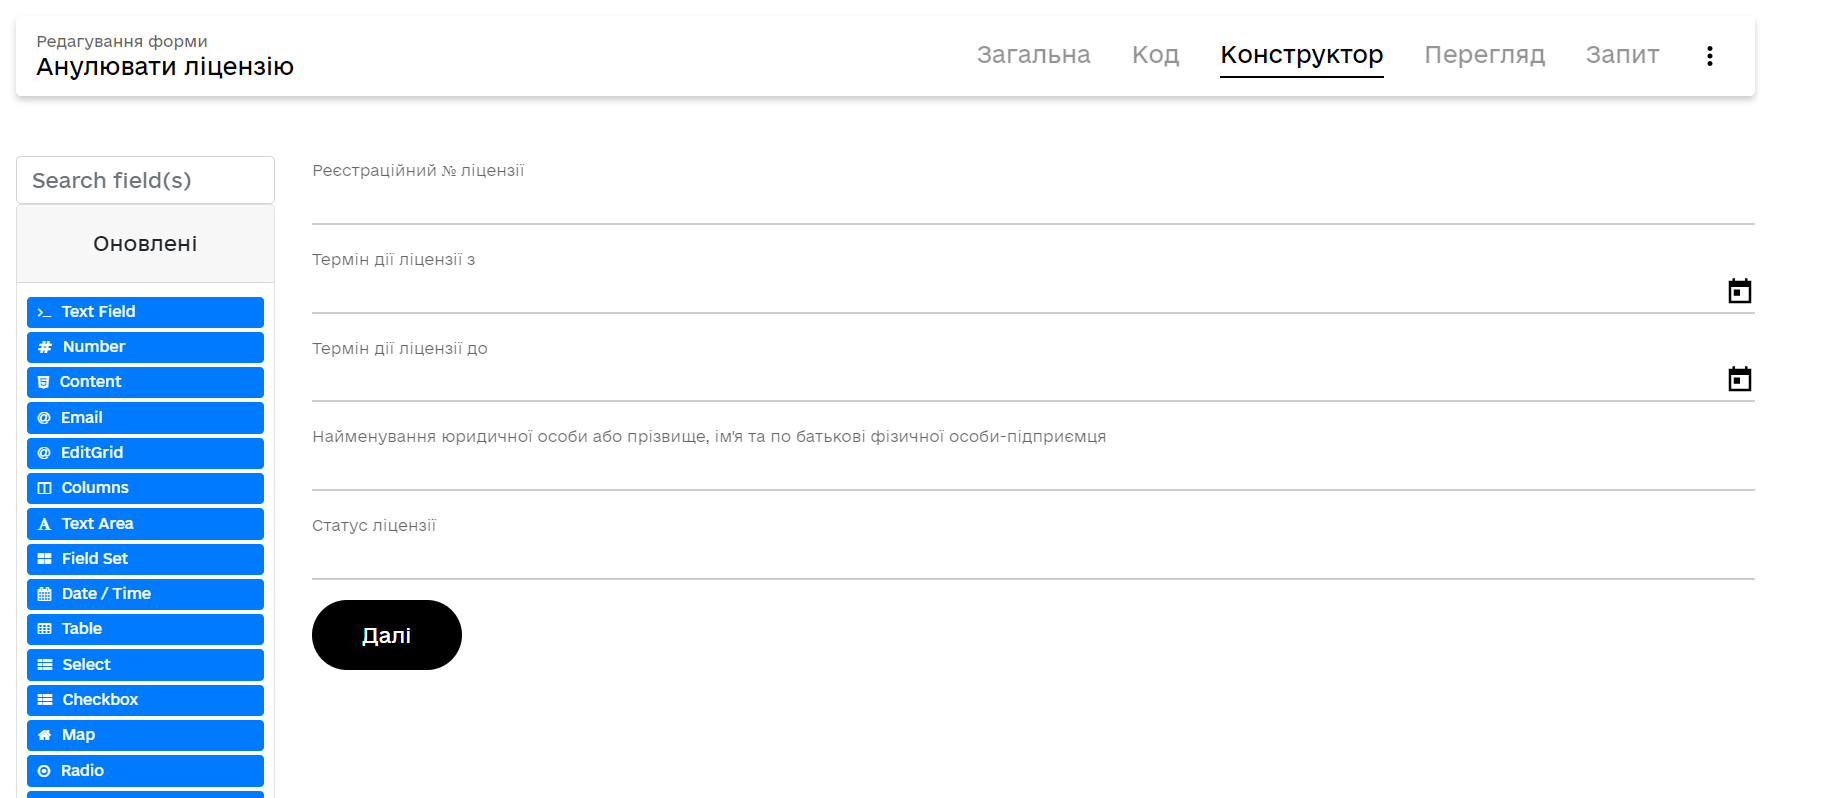
Task: Open calendar picker for license term end
Action: 1739,379
